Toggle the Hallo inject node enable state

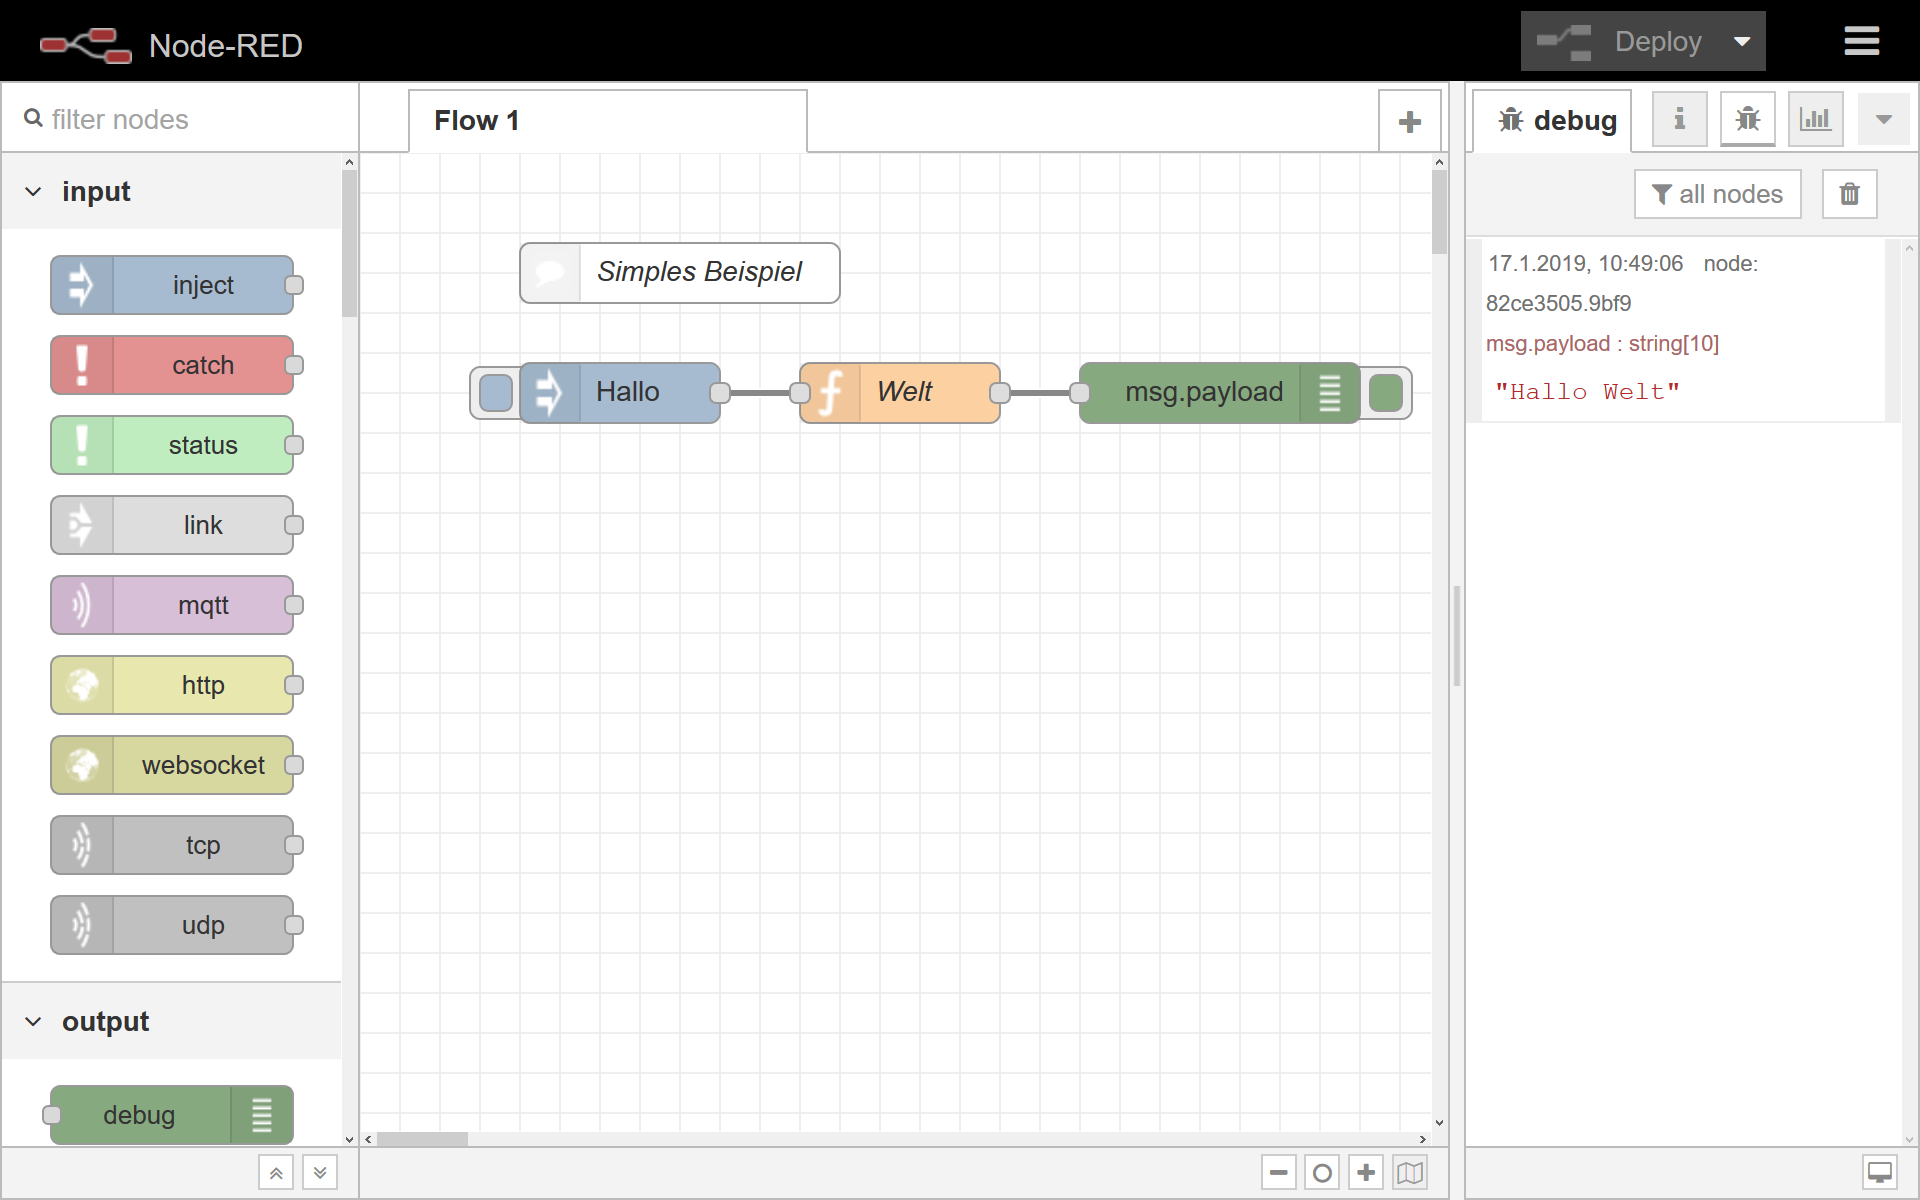(x=495, y=393)
